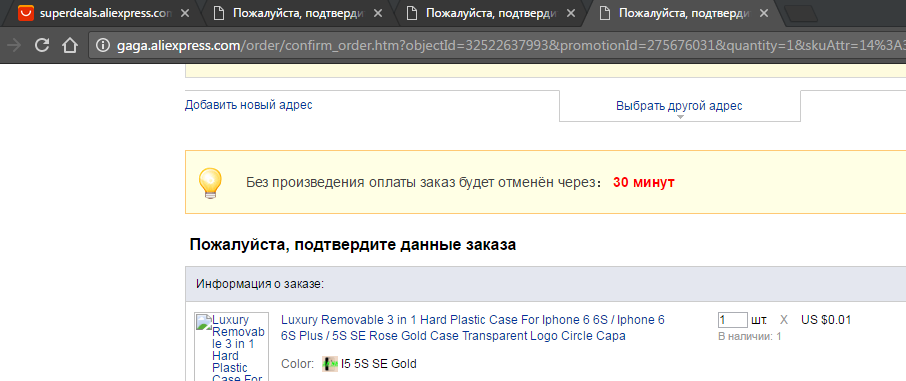Close the superdeals.aliexpress.com tab
Screen dimensions: 906x381
185,13
